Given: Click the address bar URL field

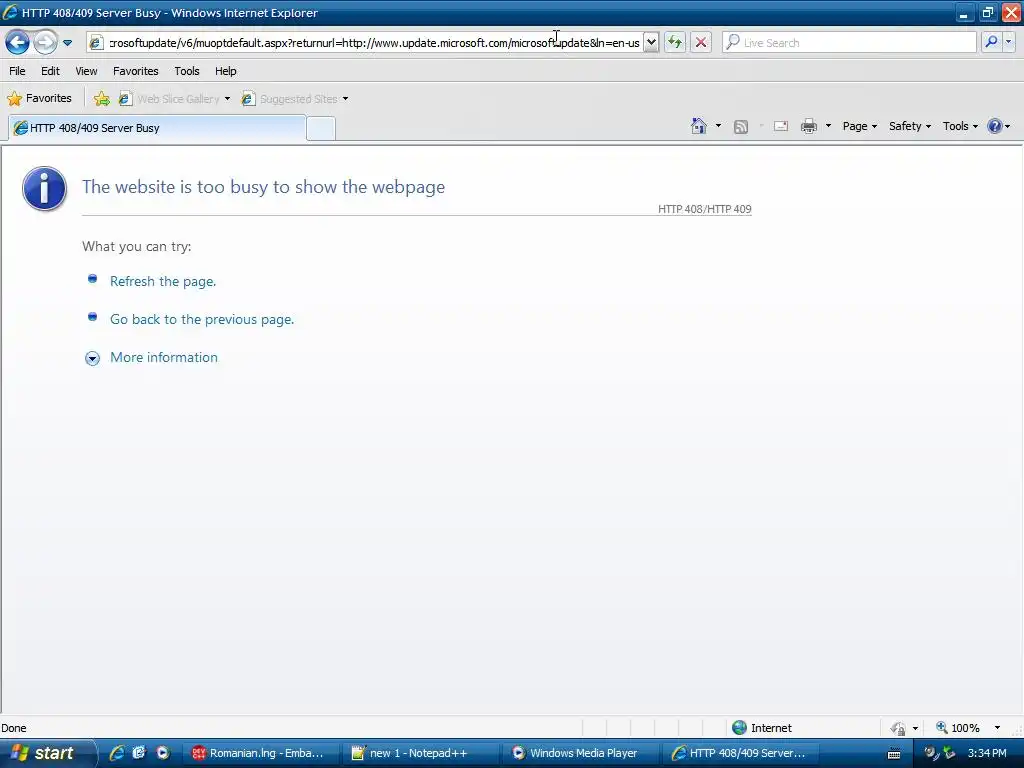Looking at the screenshot, I should click(x=374, y=43).
